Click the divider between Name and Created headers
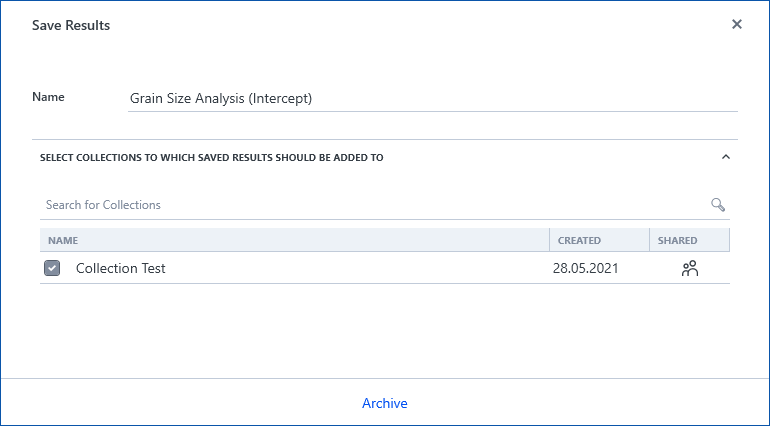The width and height of the screenshot is (770, 426). click(x=549, y=241)
